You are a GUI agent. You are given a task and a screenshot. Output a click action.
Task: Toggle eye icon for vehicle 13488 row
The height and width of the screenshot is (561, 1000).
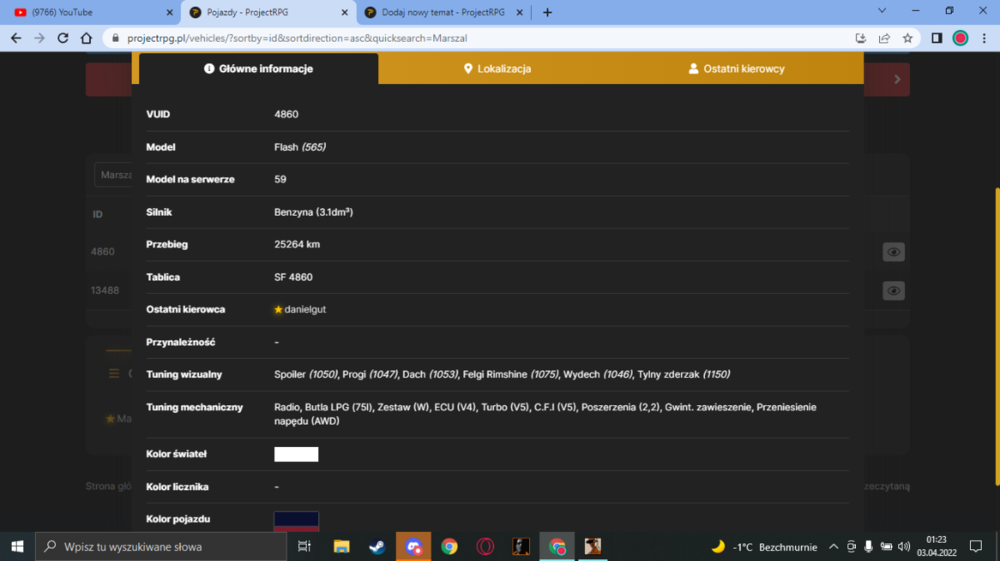[x=893, y=291]
